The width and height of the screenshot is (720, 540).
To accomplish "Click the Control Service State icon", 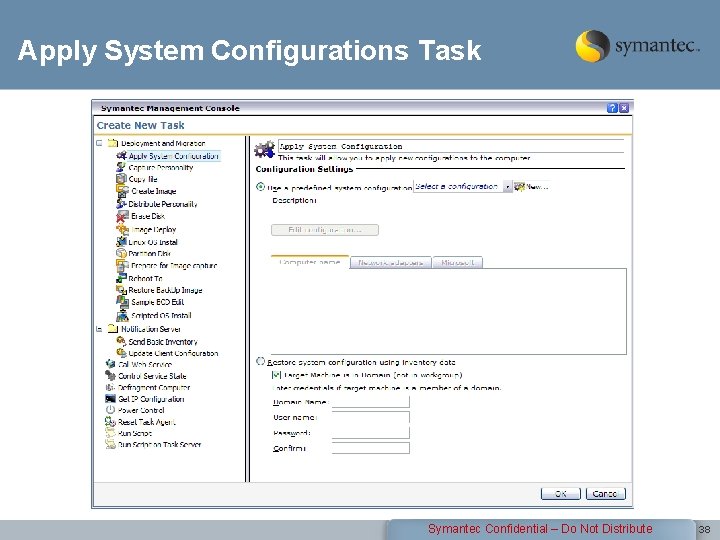I will (111, 376).
